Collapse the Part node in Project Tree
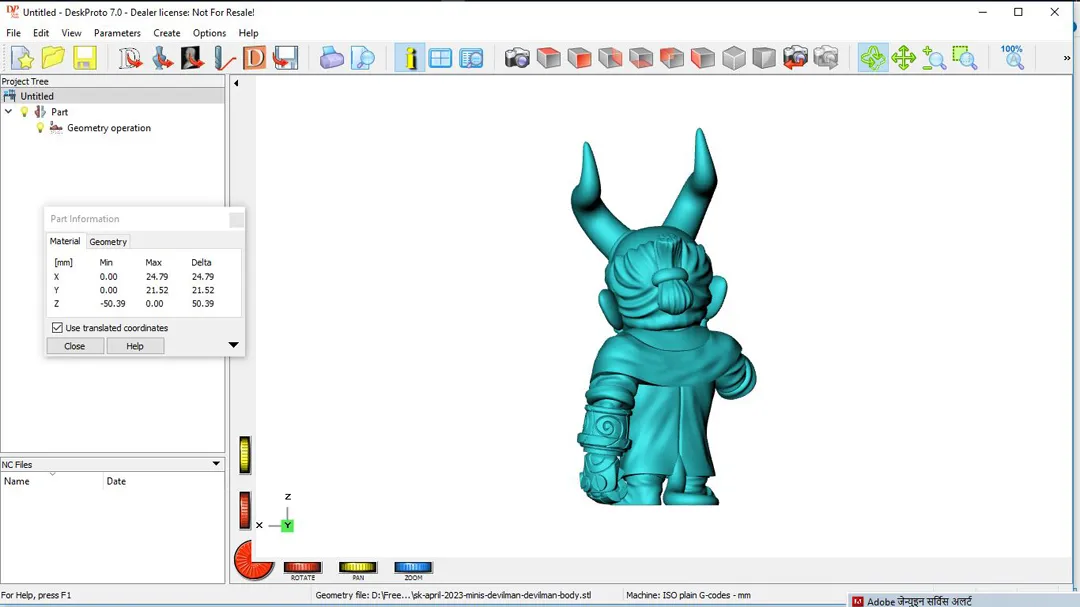 click(x=8, y=112)
